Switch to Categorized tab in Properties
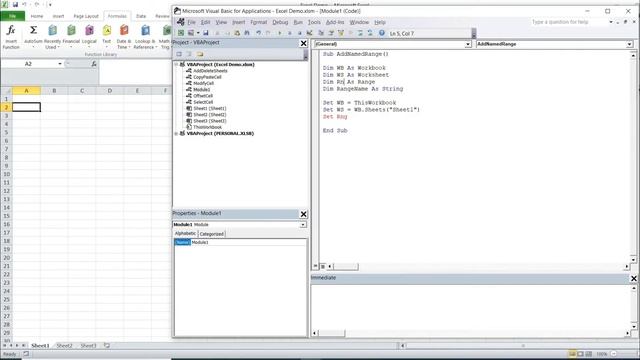 (211, 234)
